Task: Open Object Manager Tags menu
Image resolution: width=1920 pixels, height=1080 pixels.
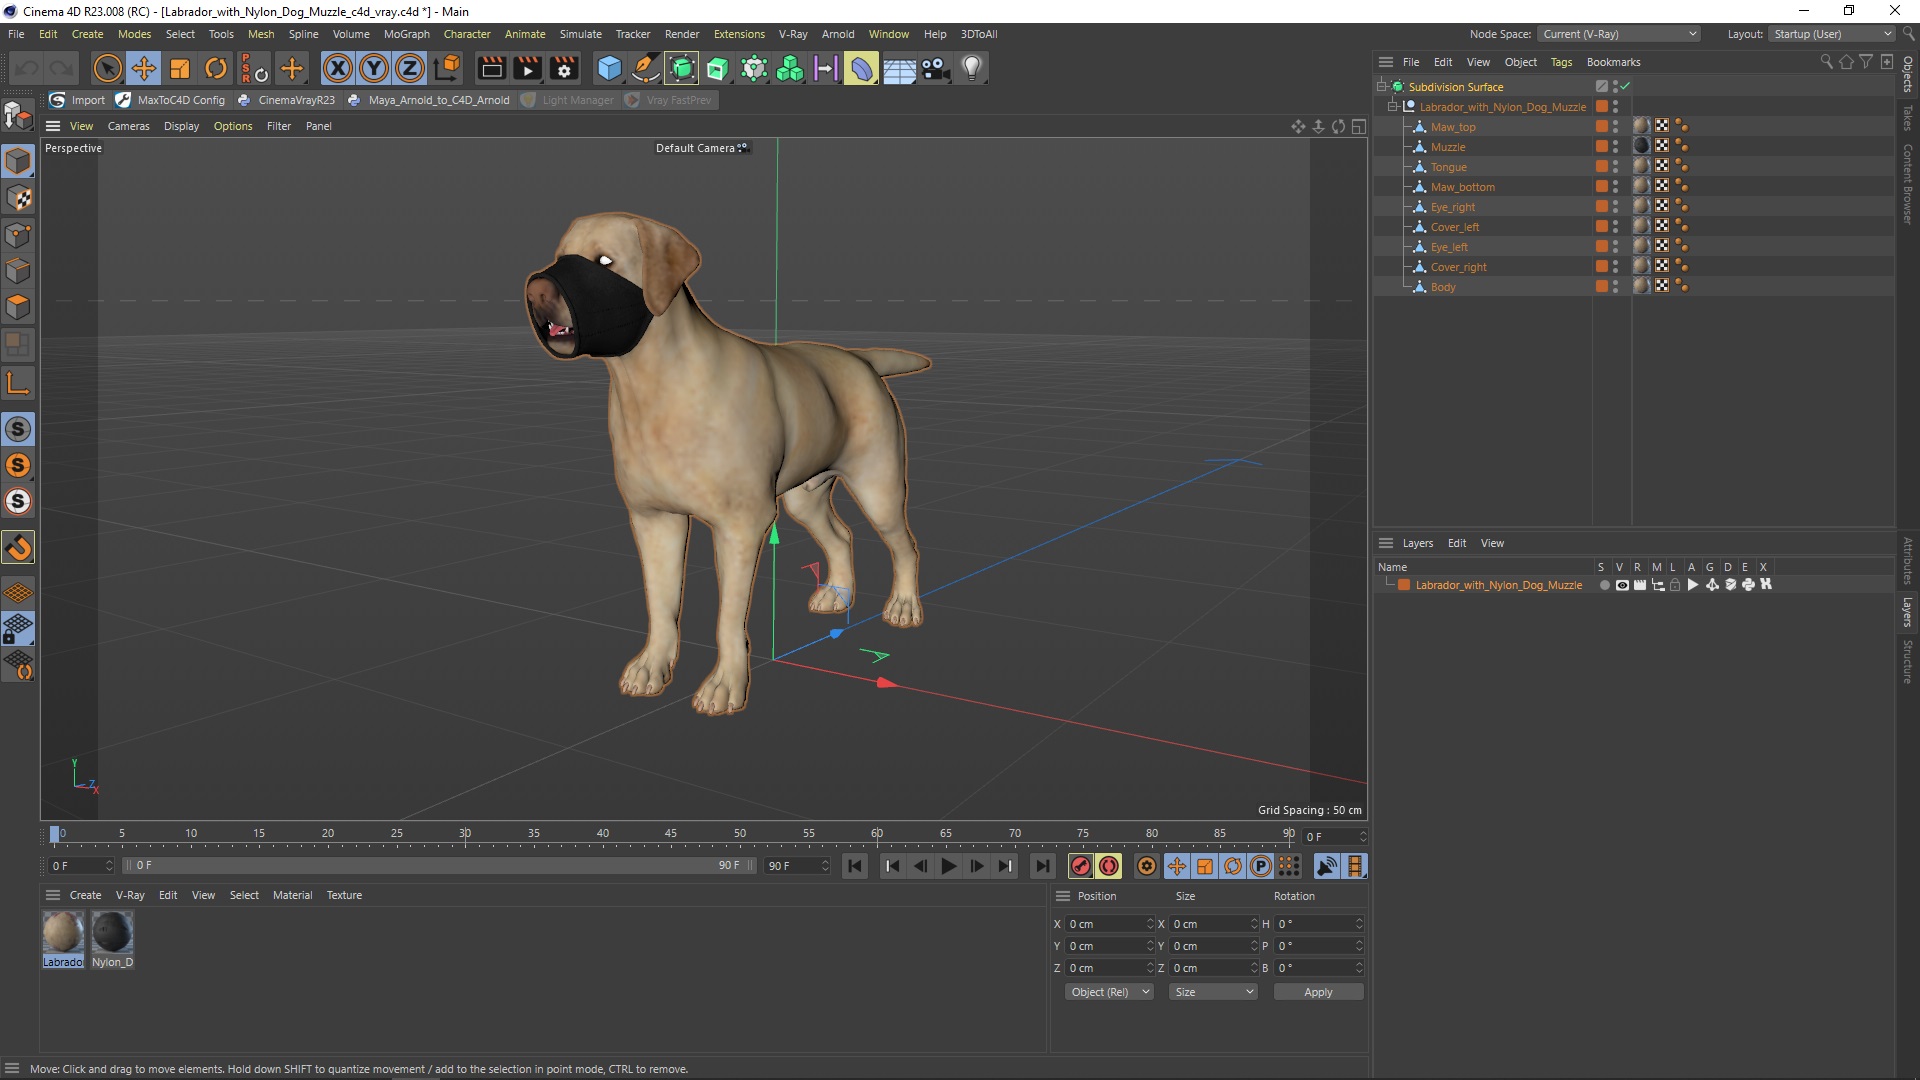Action: 1561,62
